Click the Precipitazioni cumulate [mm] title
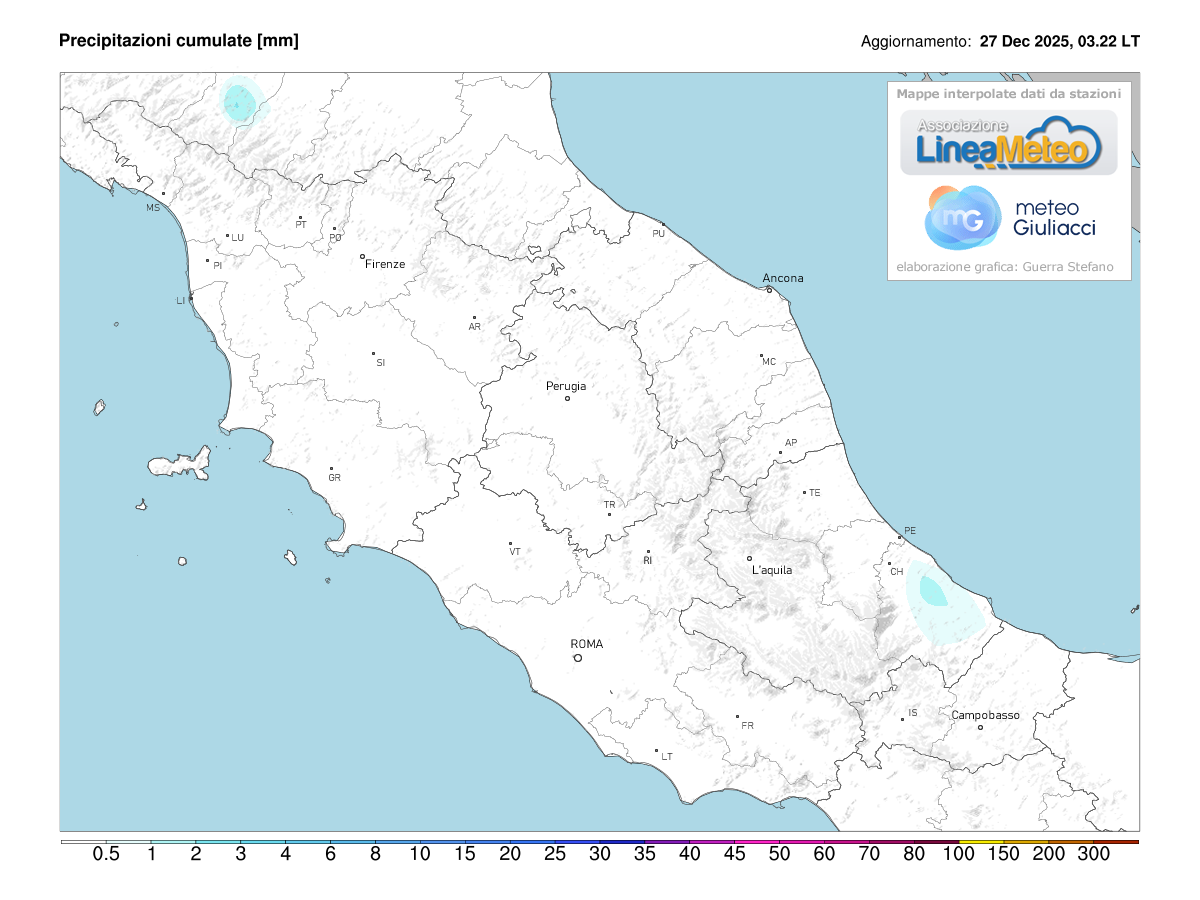The width and height of the screenshot is (1200, 900). (179, 40)
